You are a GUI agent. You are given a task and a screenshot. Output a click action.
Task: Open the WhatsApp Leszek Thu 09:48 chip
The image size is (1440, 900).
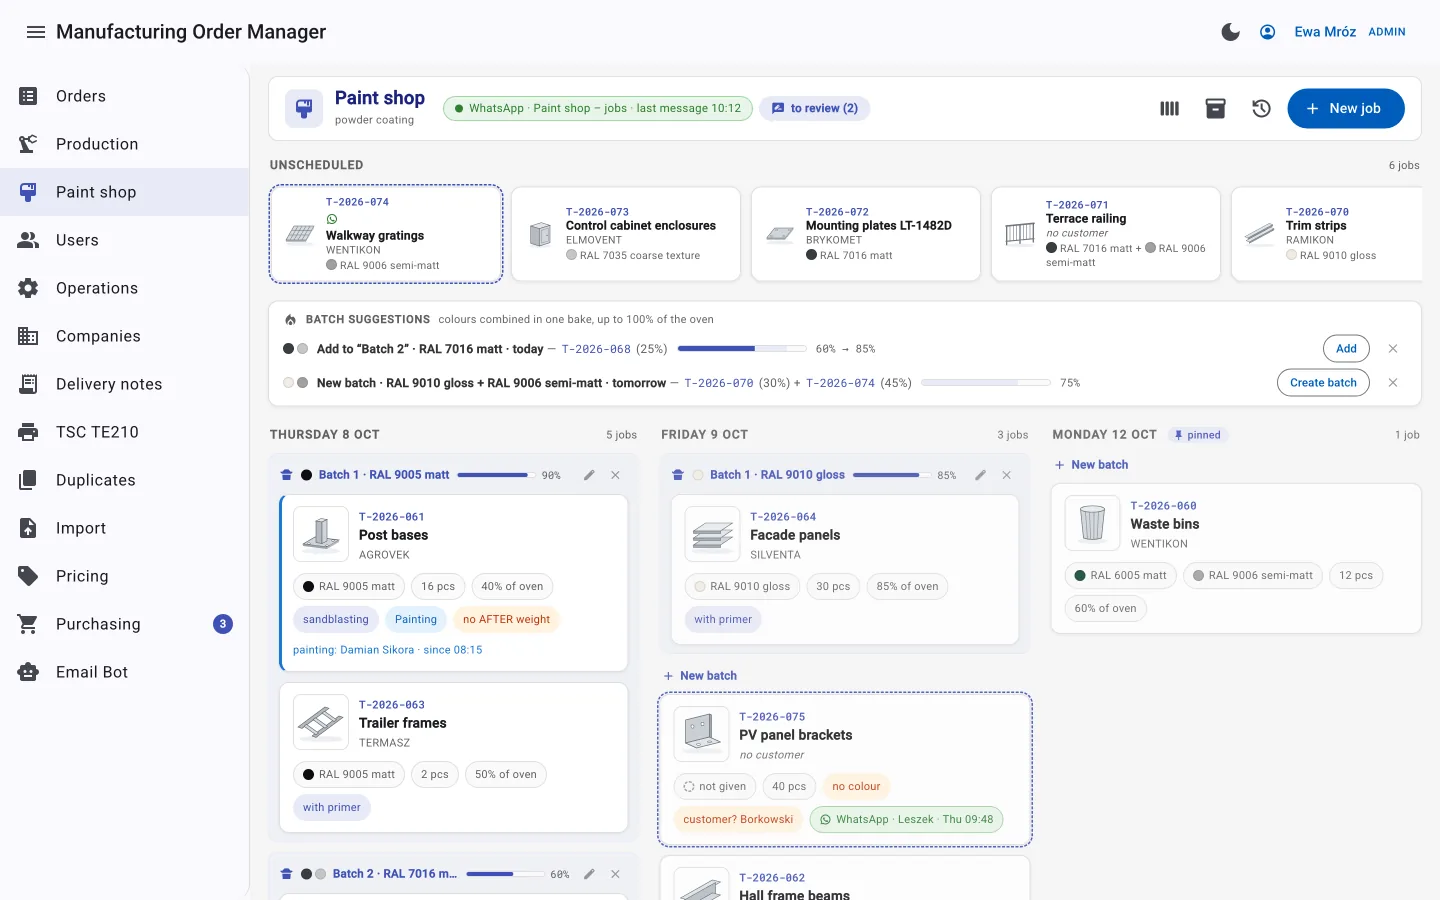click(x=906, y=820)
